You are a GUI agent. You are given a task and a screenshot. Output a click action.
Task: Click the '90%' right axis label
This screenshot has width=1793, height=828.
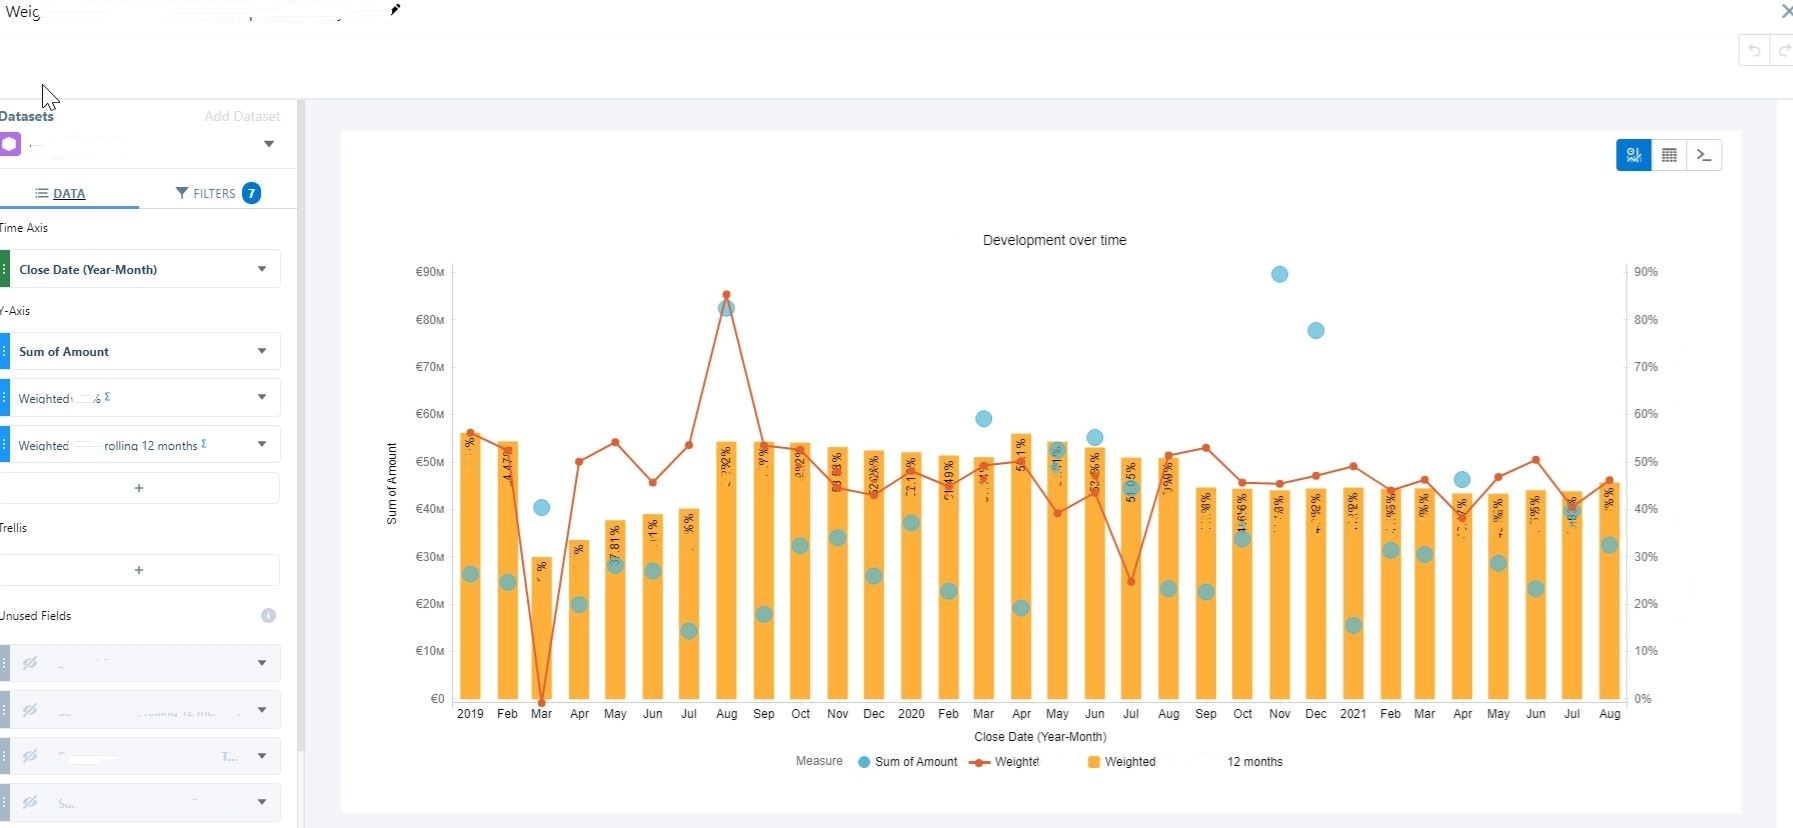(1646, 272)
